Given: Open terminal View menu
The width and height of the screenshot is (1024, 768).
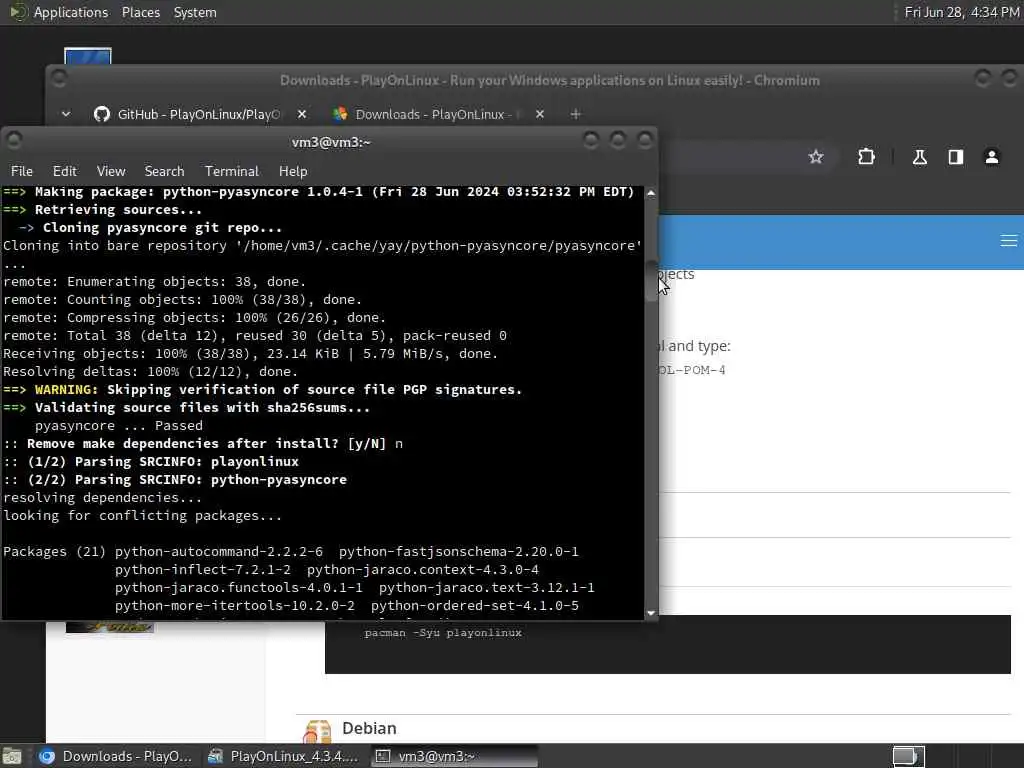Looking at the screenshot, I should [111, 171].
